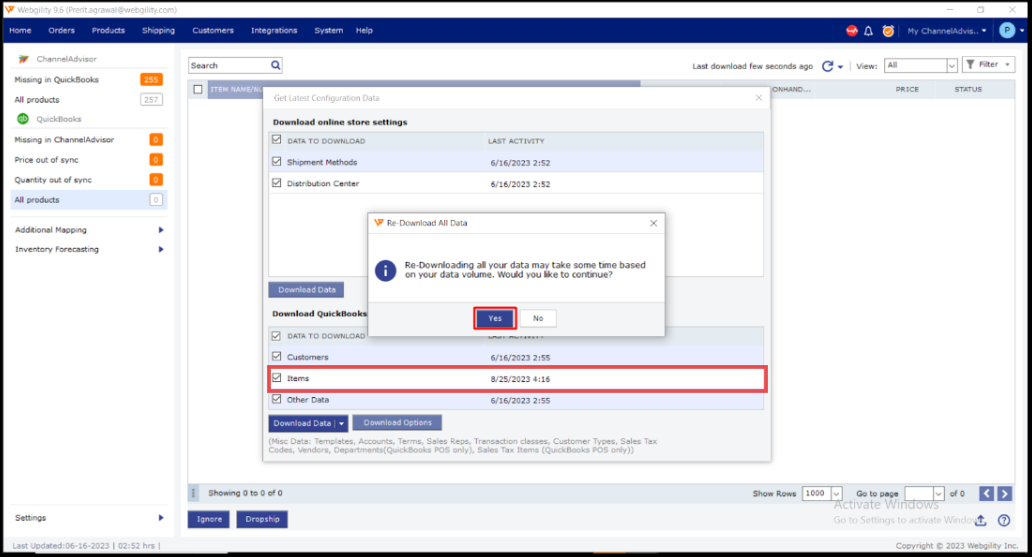The height and width of the screenshot is (557, 1032).
Task: Toggle the Other Data checkbox
Action: [276, 398]
